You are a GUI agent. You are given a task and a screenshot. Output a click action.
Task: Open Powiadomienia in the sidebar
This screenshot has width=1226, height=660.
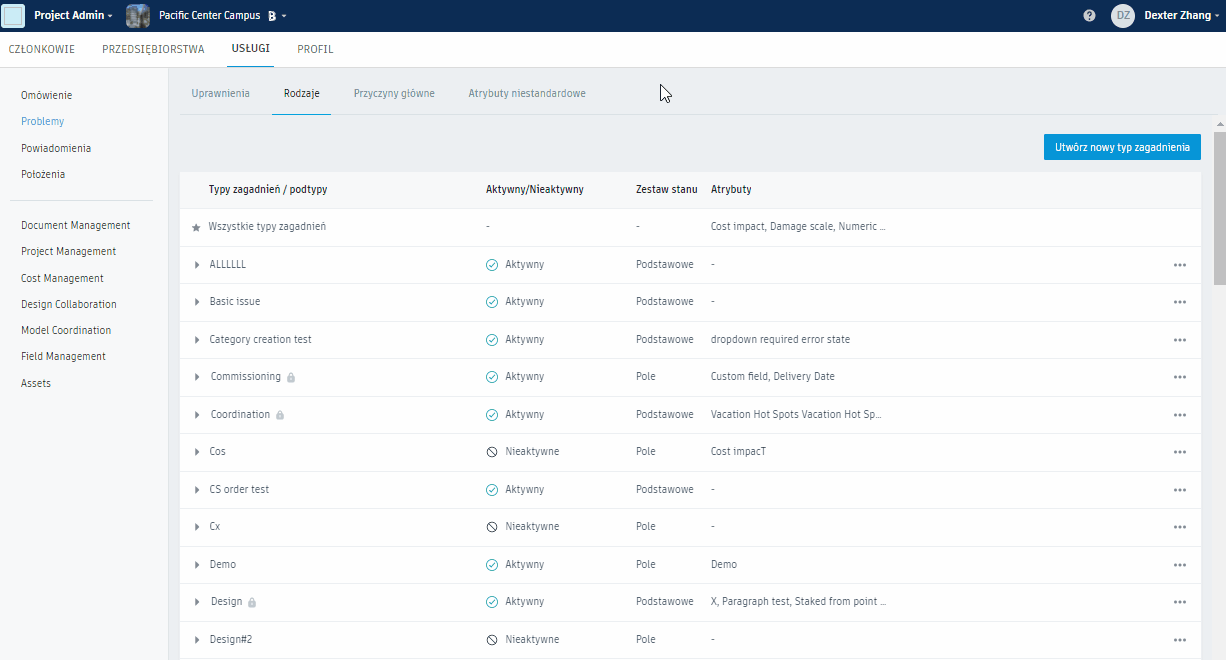tap(56, 148)
